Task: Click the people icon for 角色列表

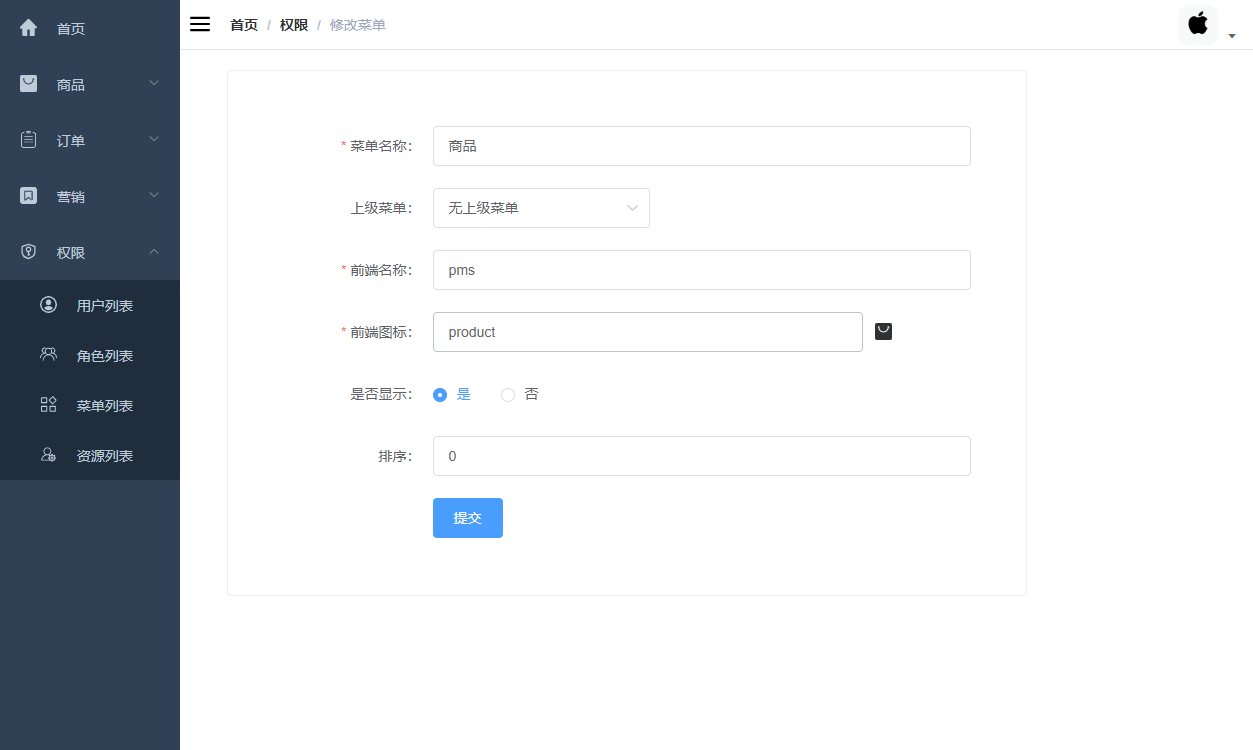Action: [x=48, y=354]
